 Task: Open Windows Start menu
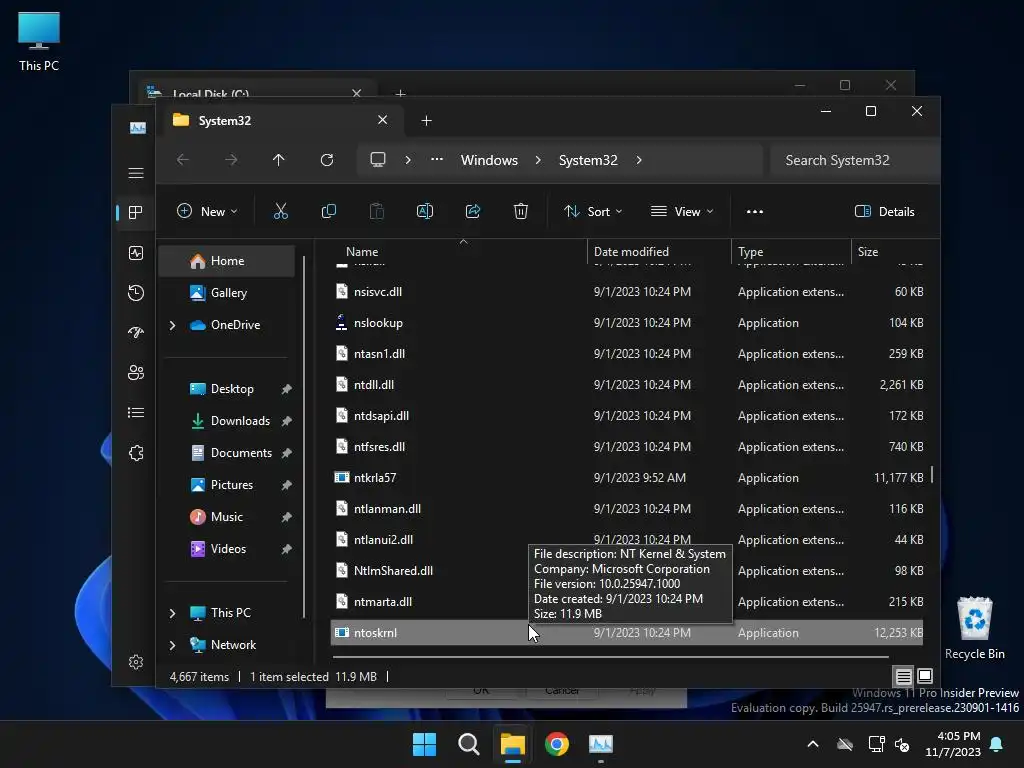pos(424,744)
